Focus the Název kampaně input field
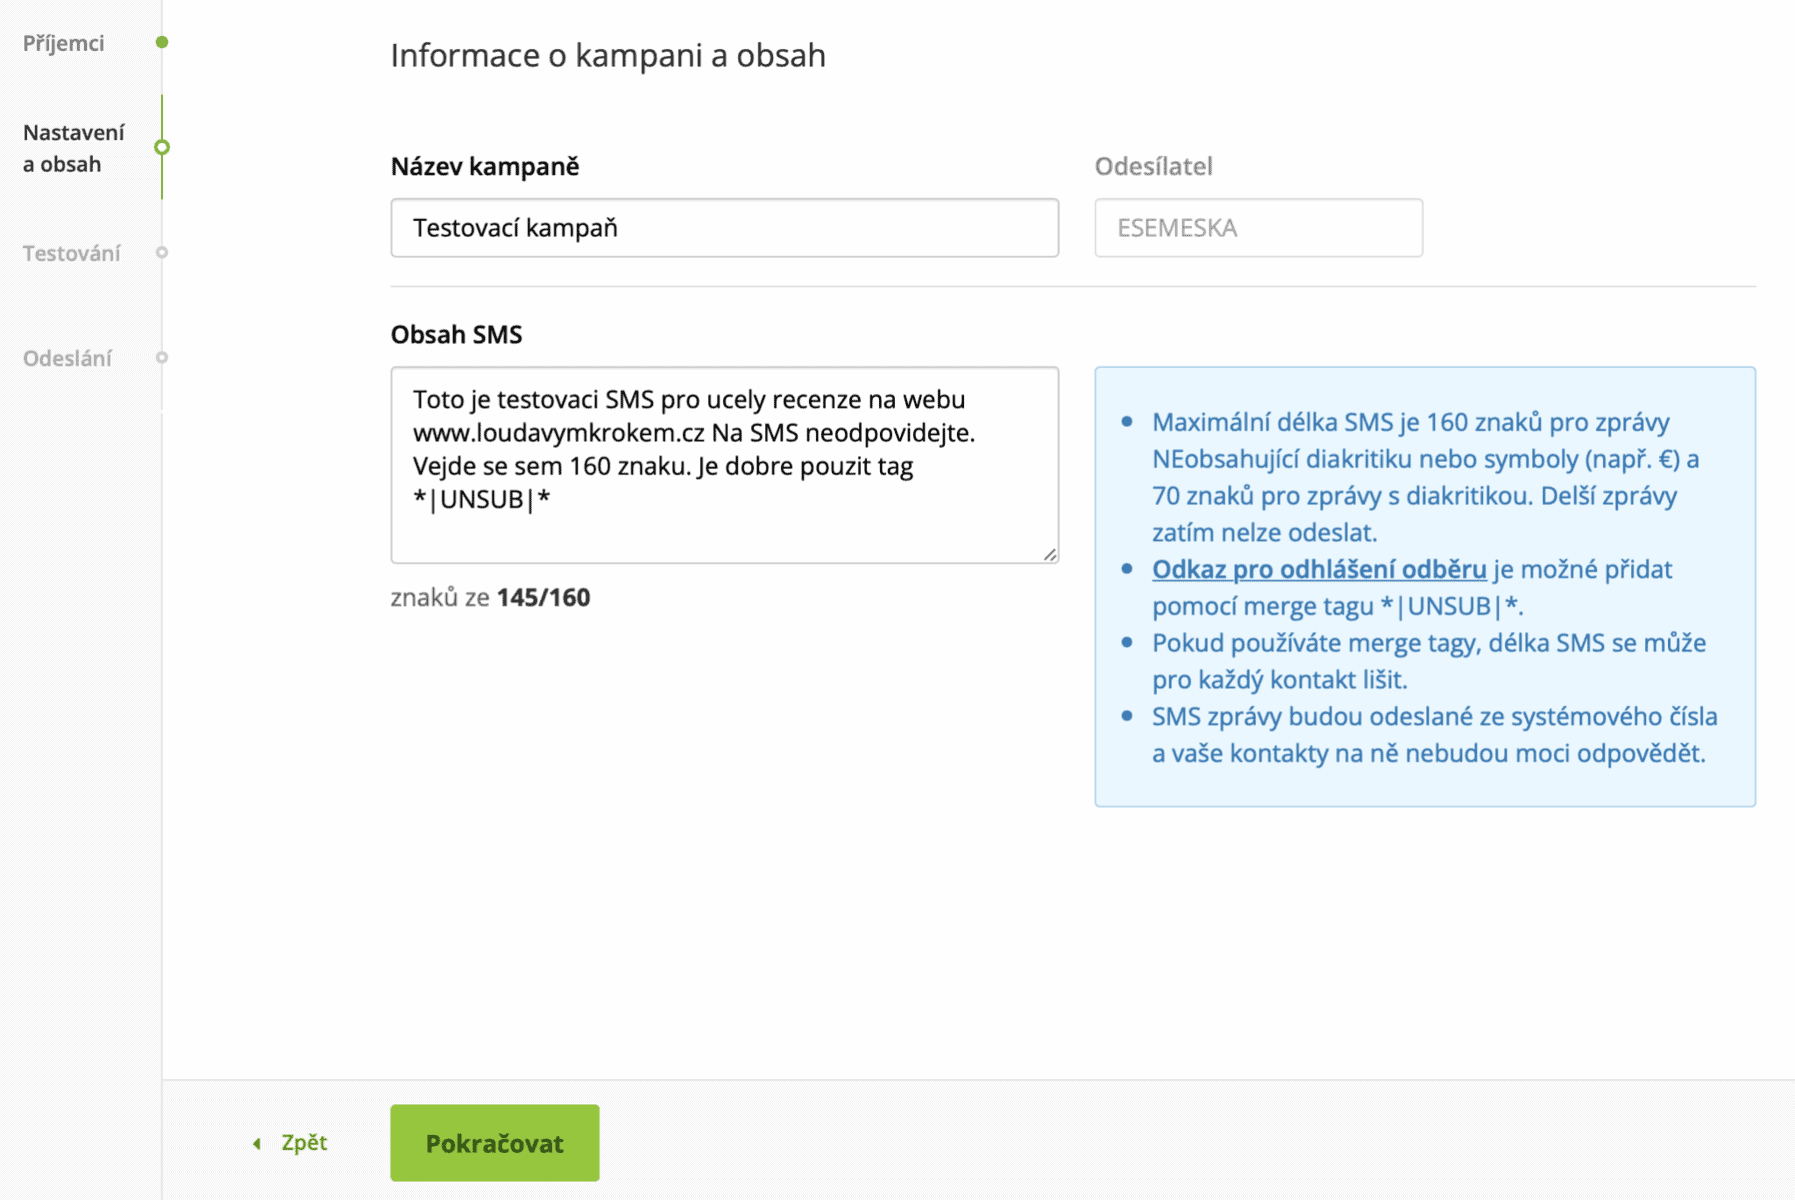This screenshot has width=1795, height=1200. (x=724, y=228)
